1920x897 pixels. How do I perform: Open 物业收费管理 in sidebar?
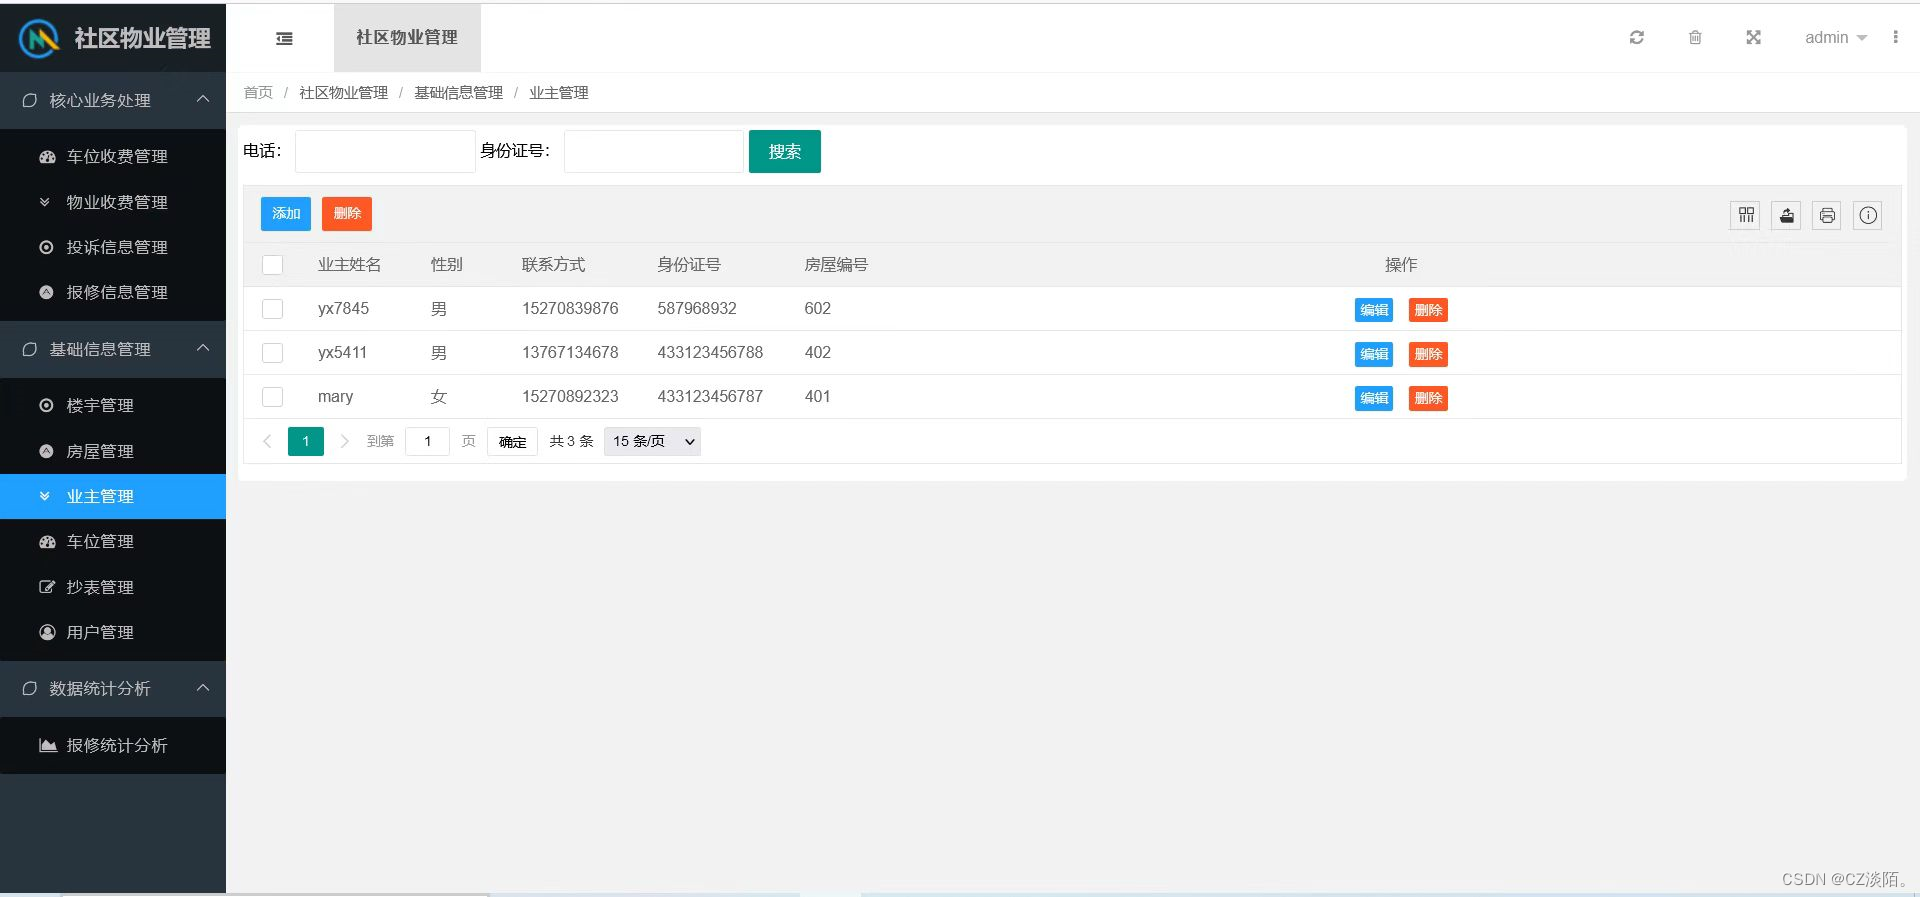coord(113,202)
